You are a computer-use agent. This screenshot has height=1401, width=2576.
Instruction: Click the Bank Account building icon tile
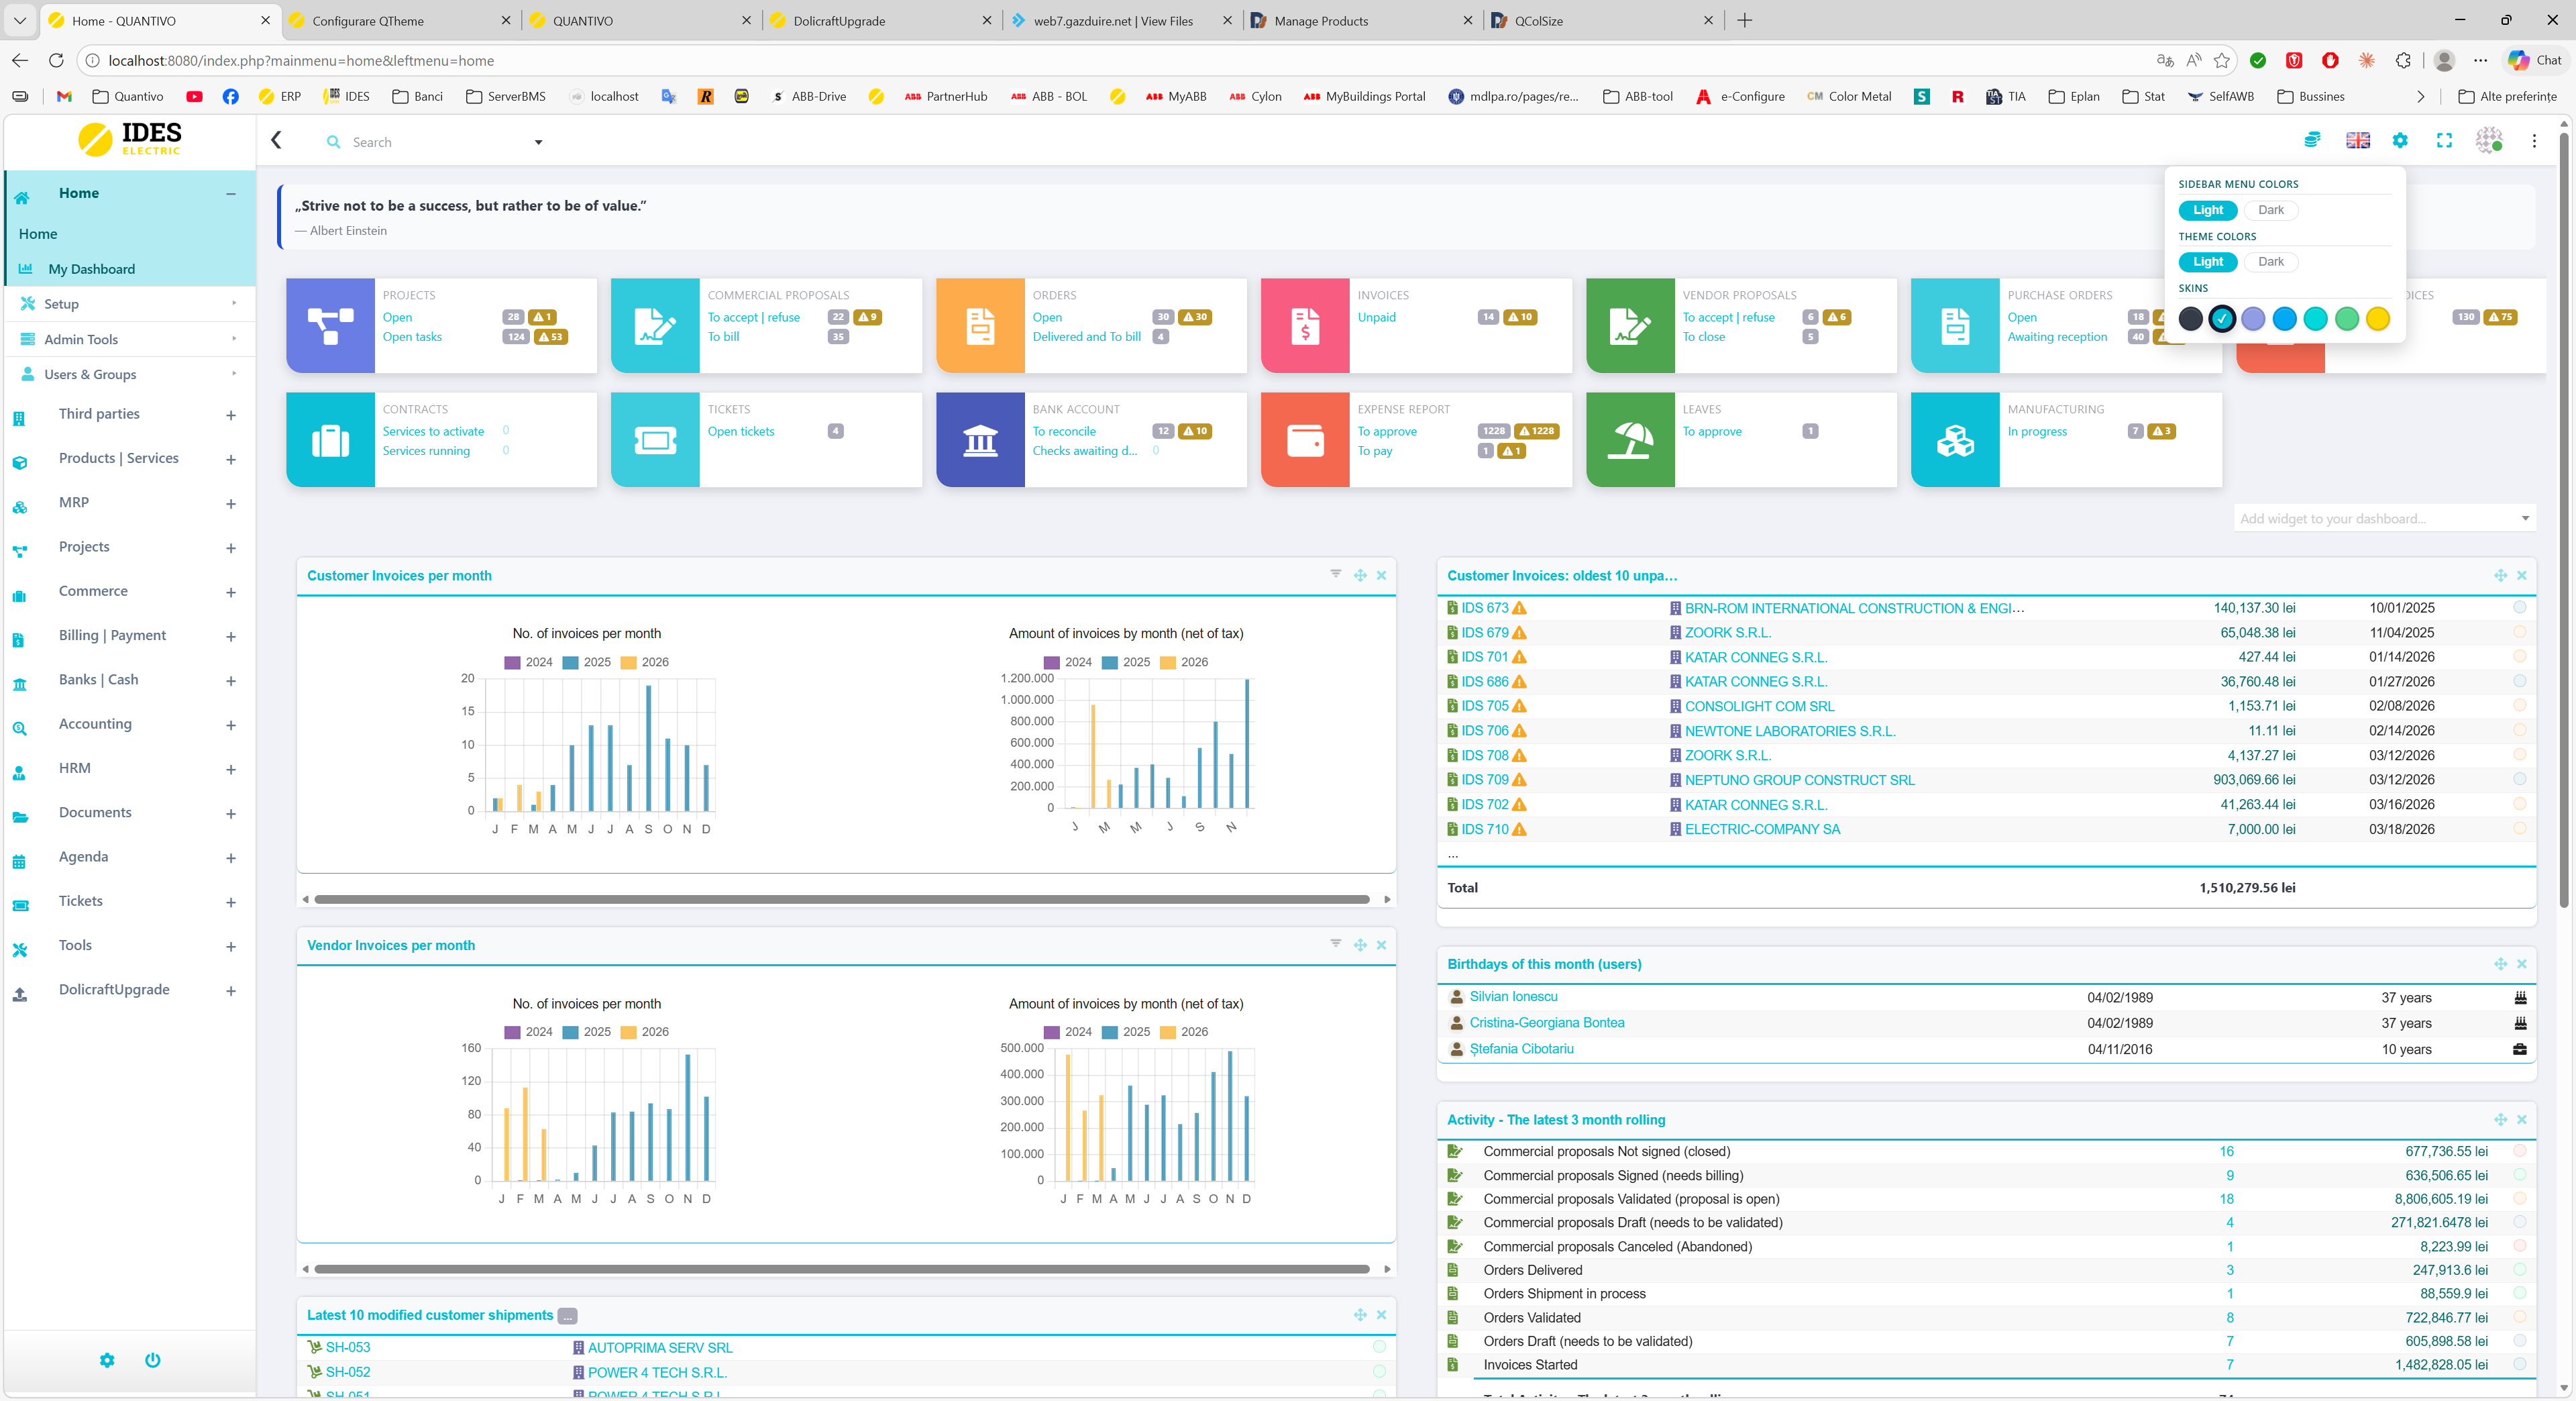[x=979, y=440]
